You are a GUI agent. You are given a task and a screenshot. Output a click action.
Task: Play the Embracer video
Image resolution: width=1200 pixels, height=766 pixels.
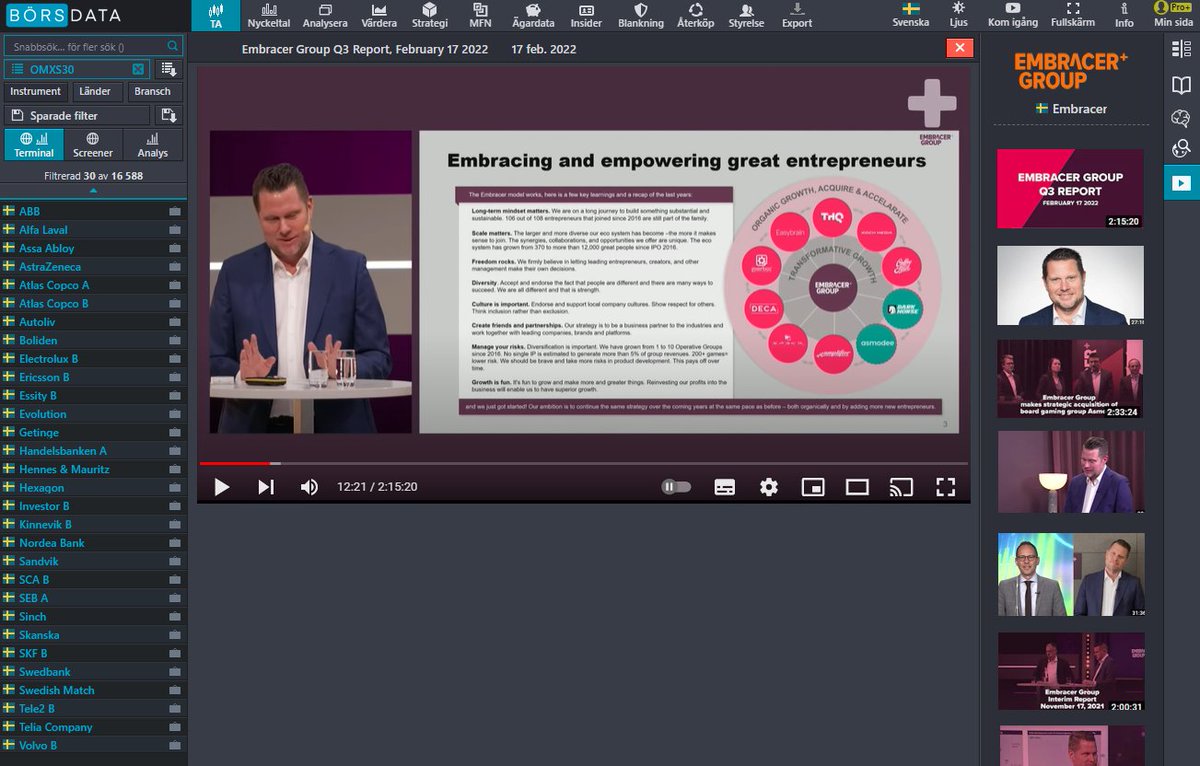[x=222, y=487]
